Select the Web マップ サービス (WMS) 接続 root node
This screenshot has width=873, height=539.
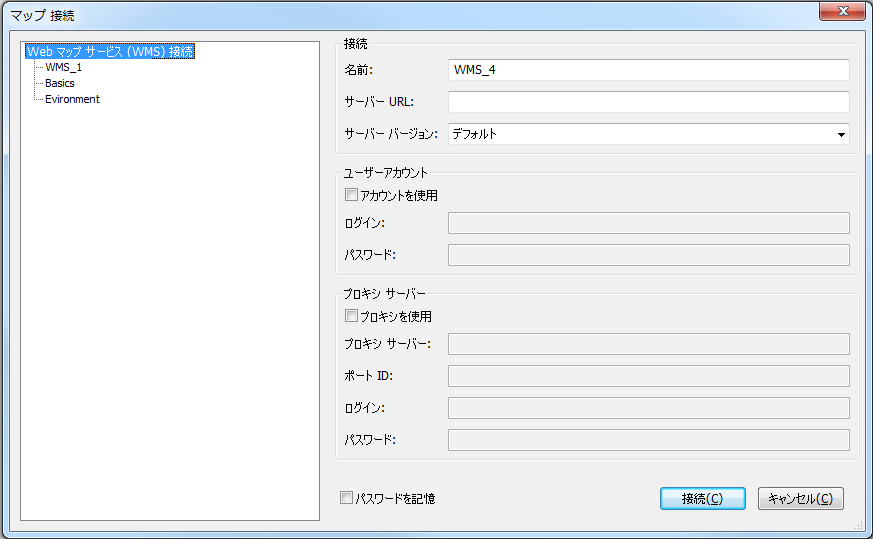coord(110,51)
